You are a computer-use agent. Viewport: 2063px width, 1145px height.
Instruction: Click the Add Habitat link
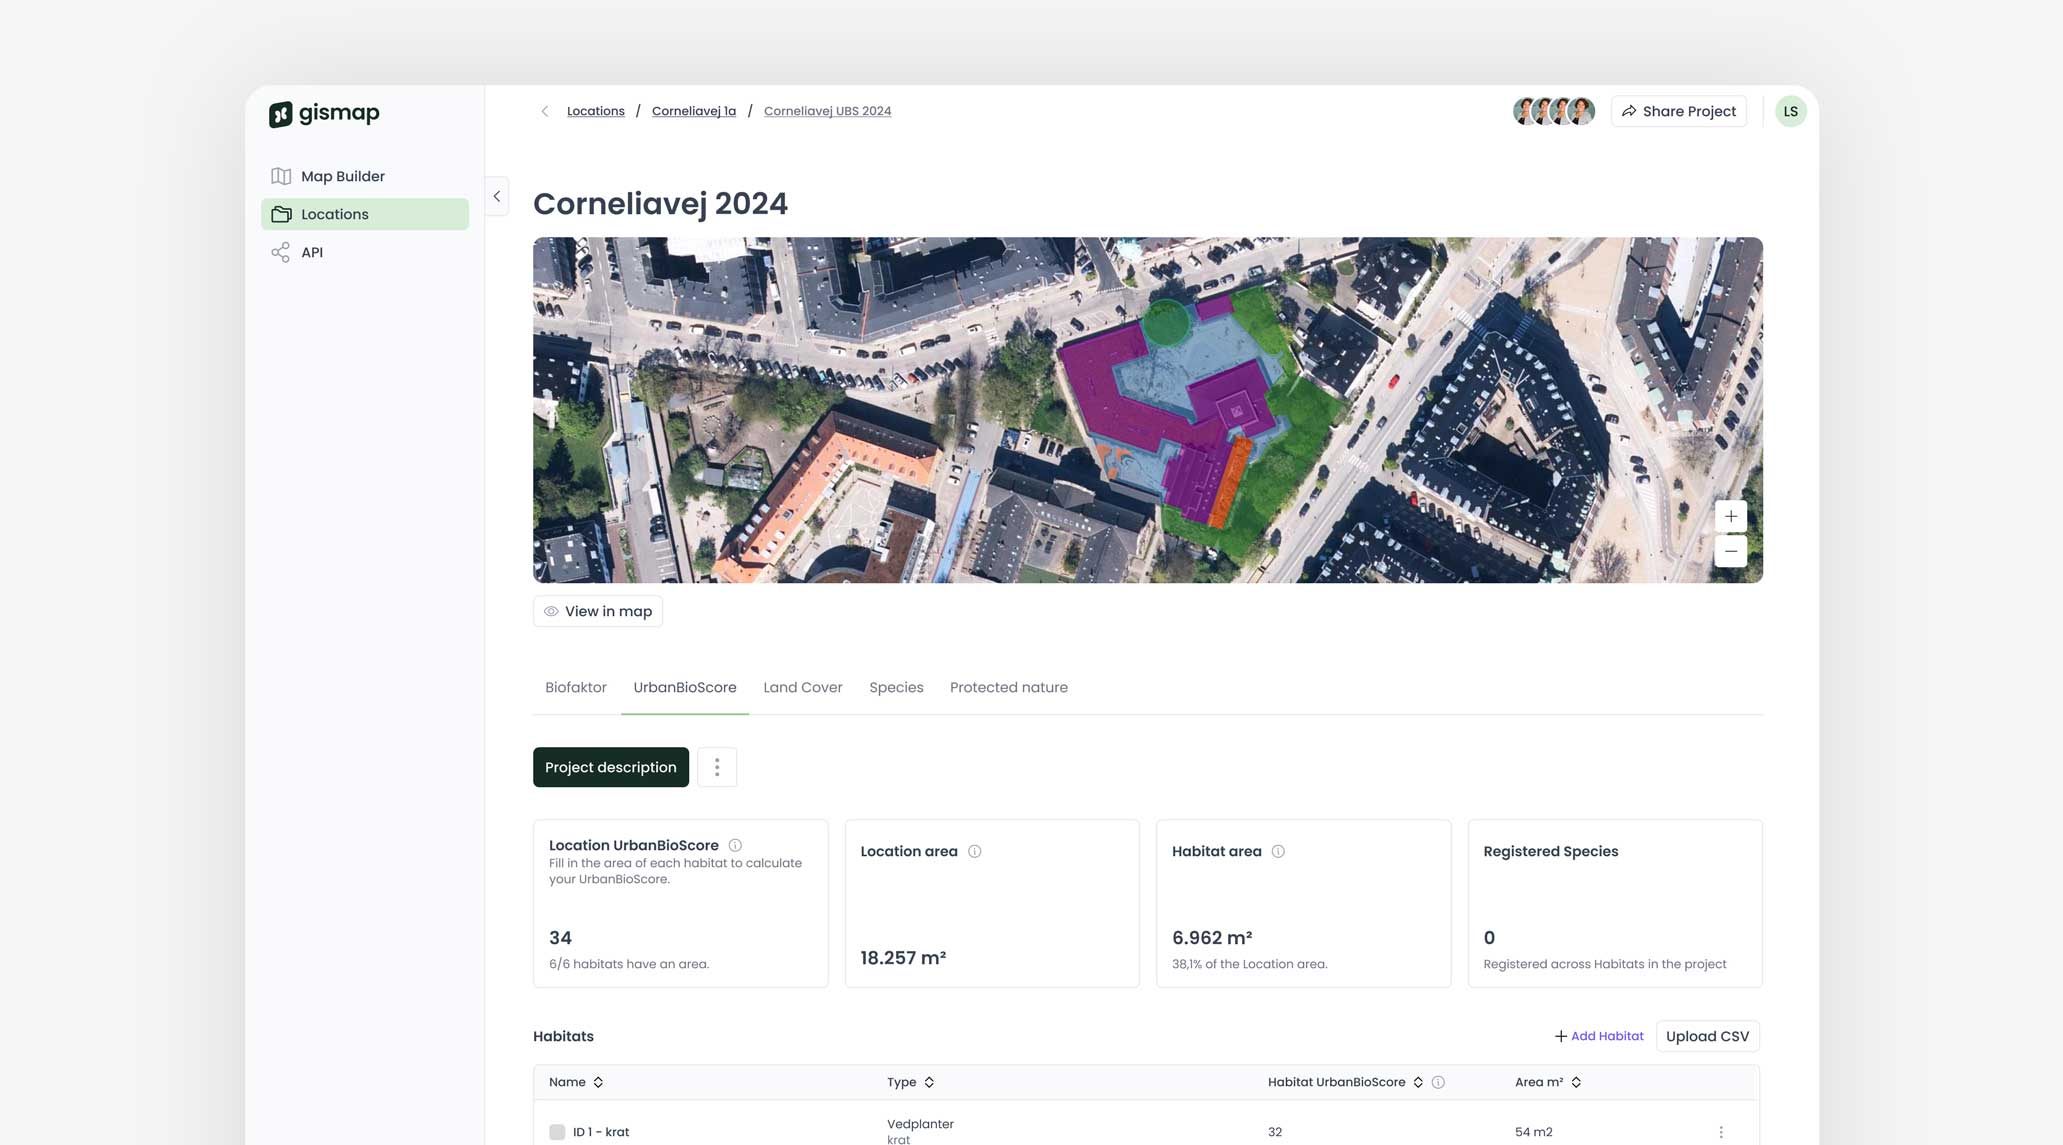pyautogui.click(x=1599, y=1036)
